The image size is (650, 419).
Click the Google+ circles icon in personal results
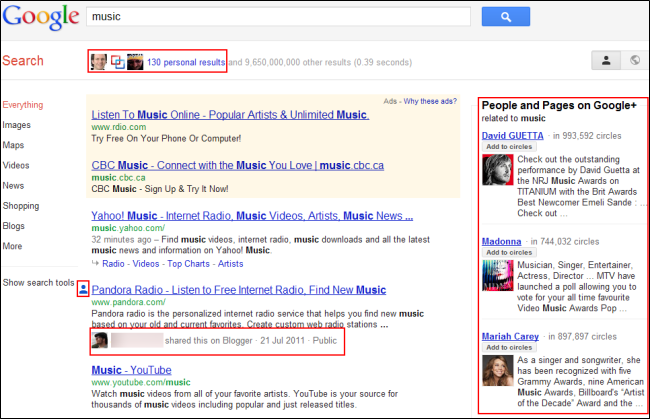117,62
